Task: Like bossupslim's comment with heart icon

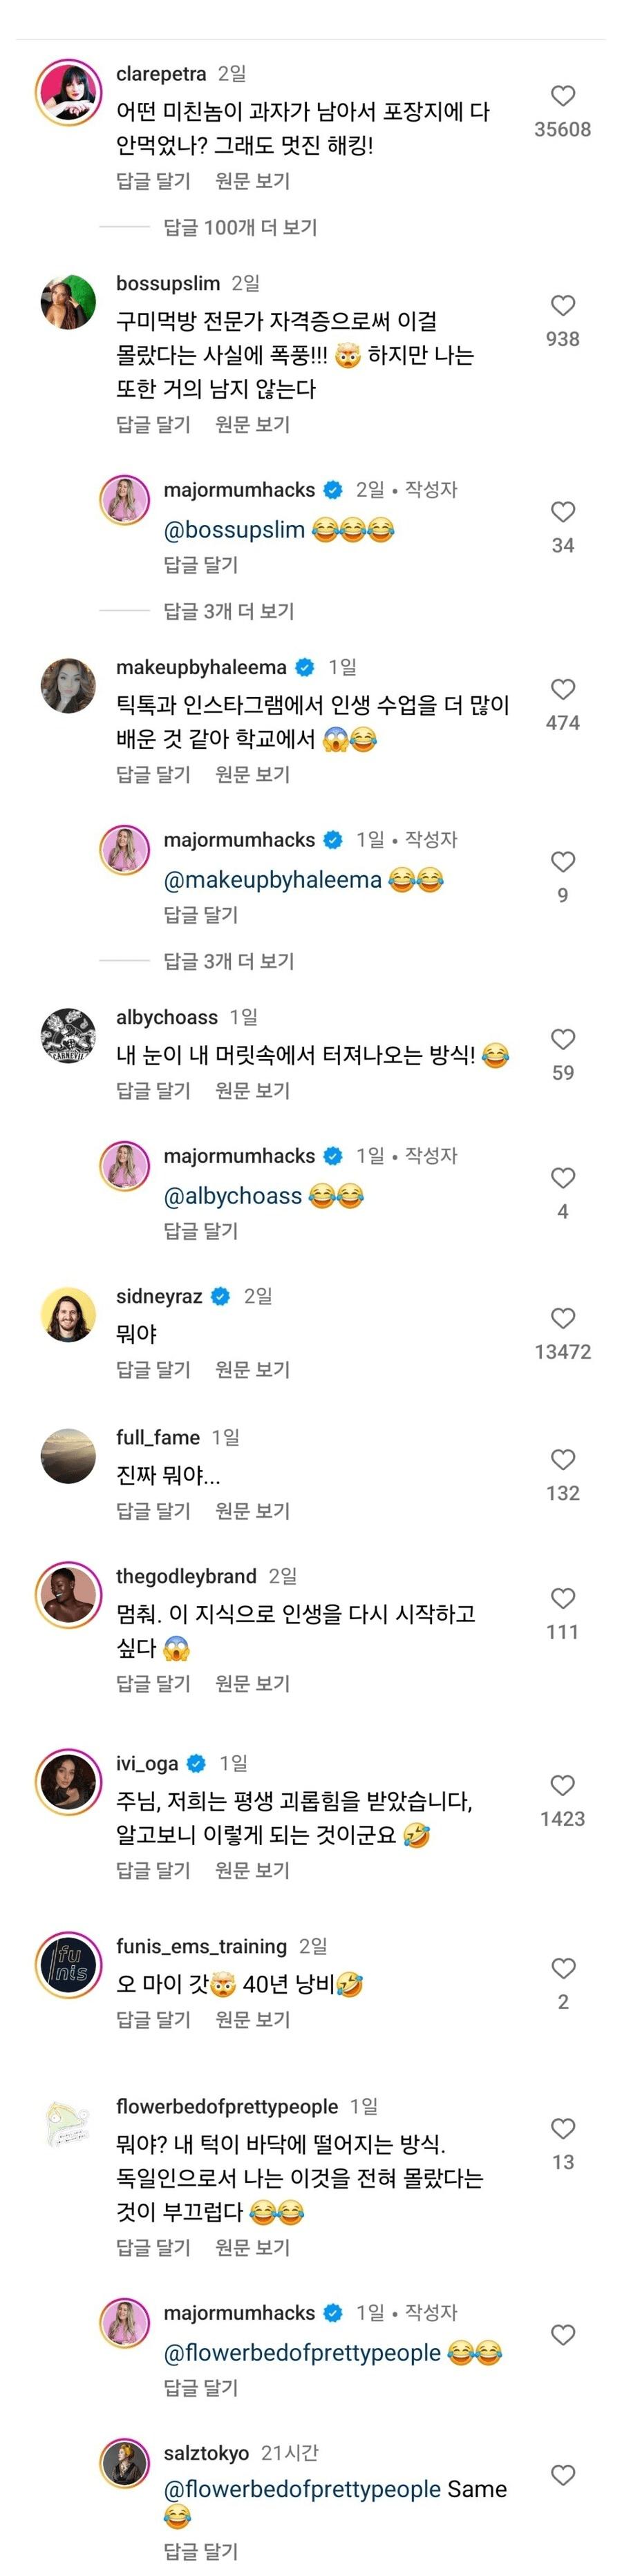Action: point(563,306)
